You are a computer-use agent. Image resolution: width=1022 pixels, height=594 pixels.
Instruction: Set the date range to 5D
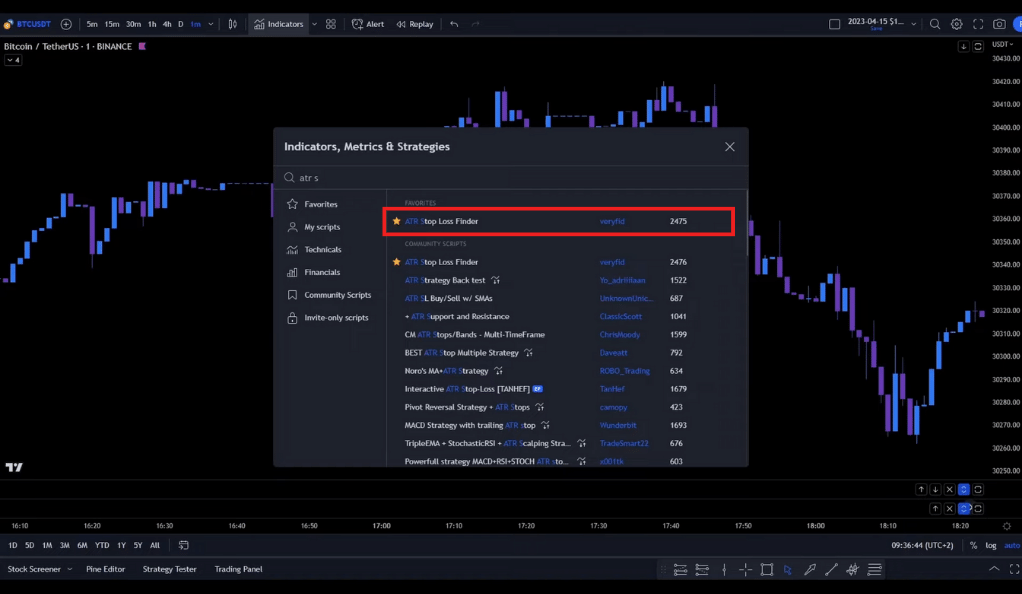pyautogui.click(x=29, y=545)
